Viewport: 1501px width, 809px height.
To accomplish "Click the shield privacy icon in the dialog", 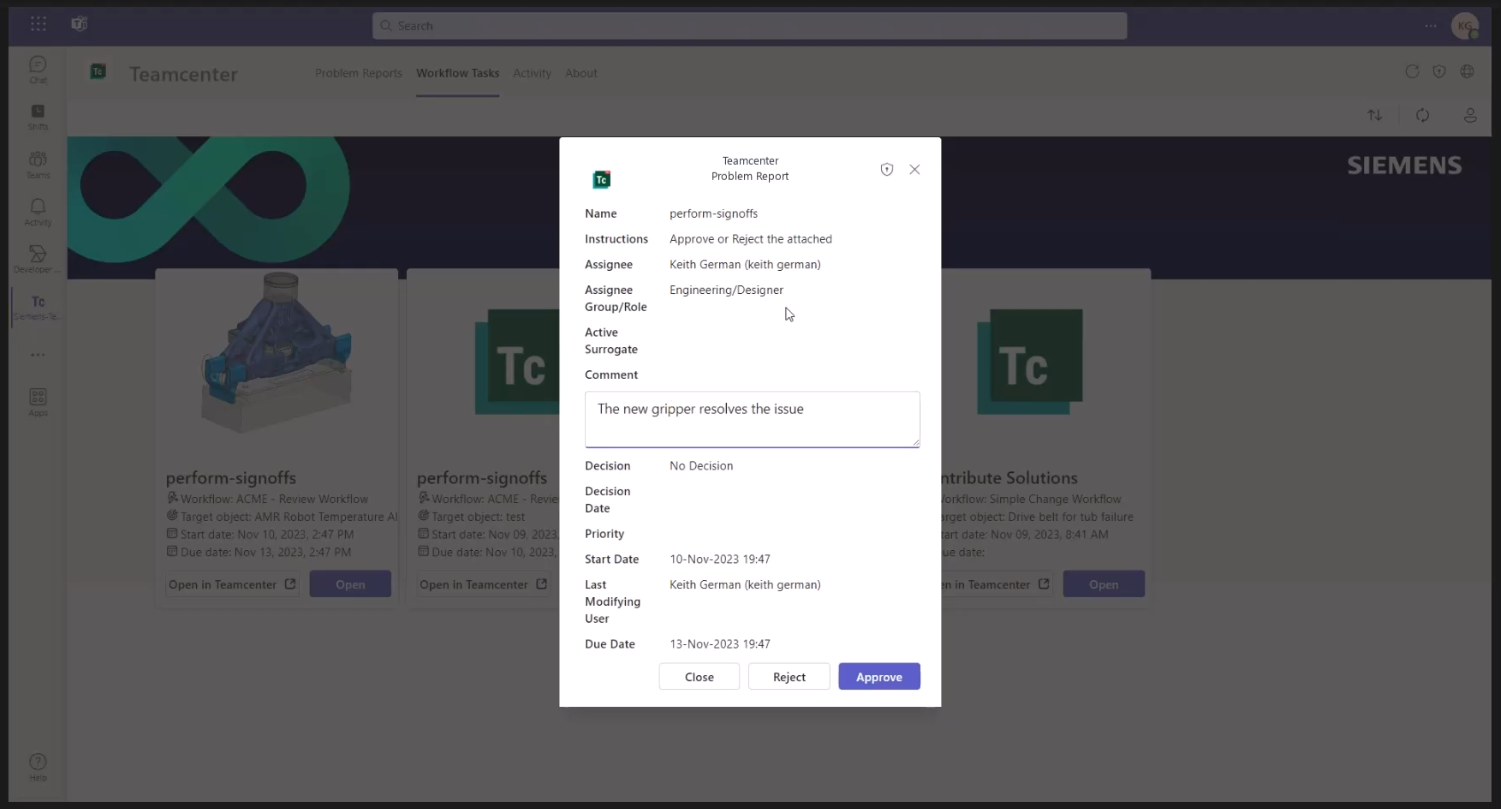I will click(x=886, y=169).
